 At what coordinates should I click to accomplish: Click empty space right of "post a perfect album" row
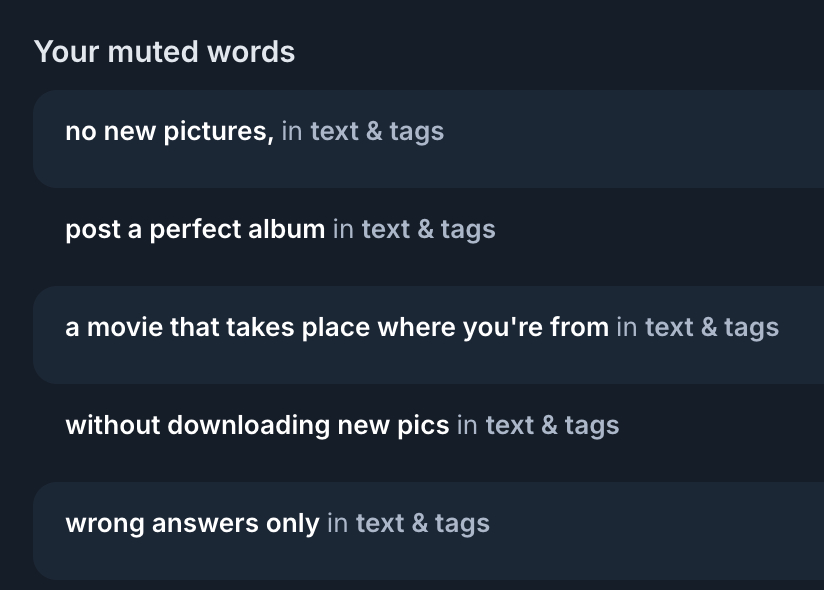click(x=660, y=231)
